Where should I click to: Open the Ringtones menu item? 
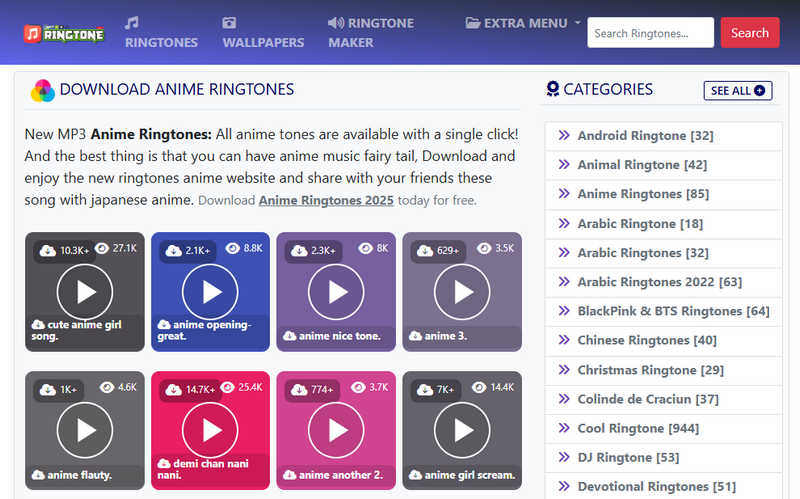(x=161, y=33)
